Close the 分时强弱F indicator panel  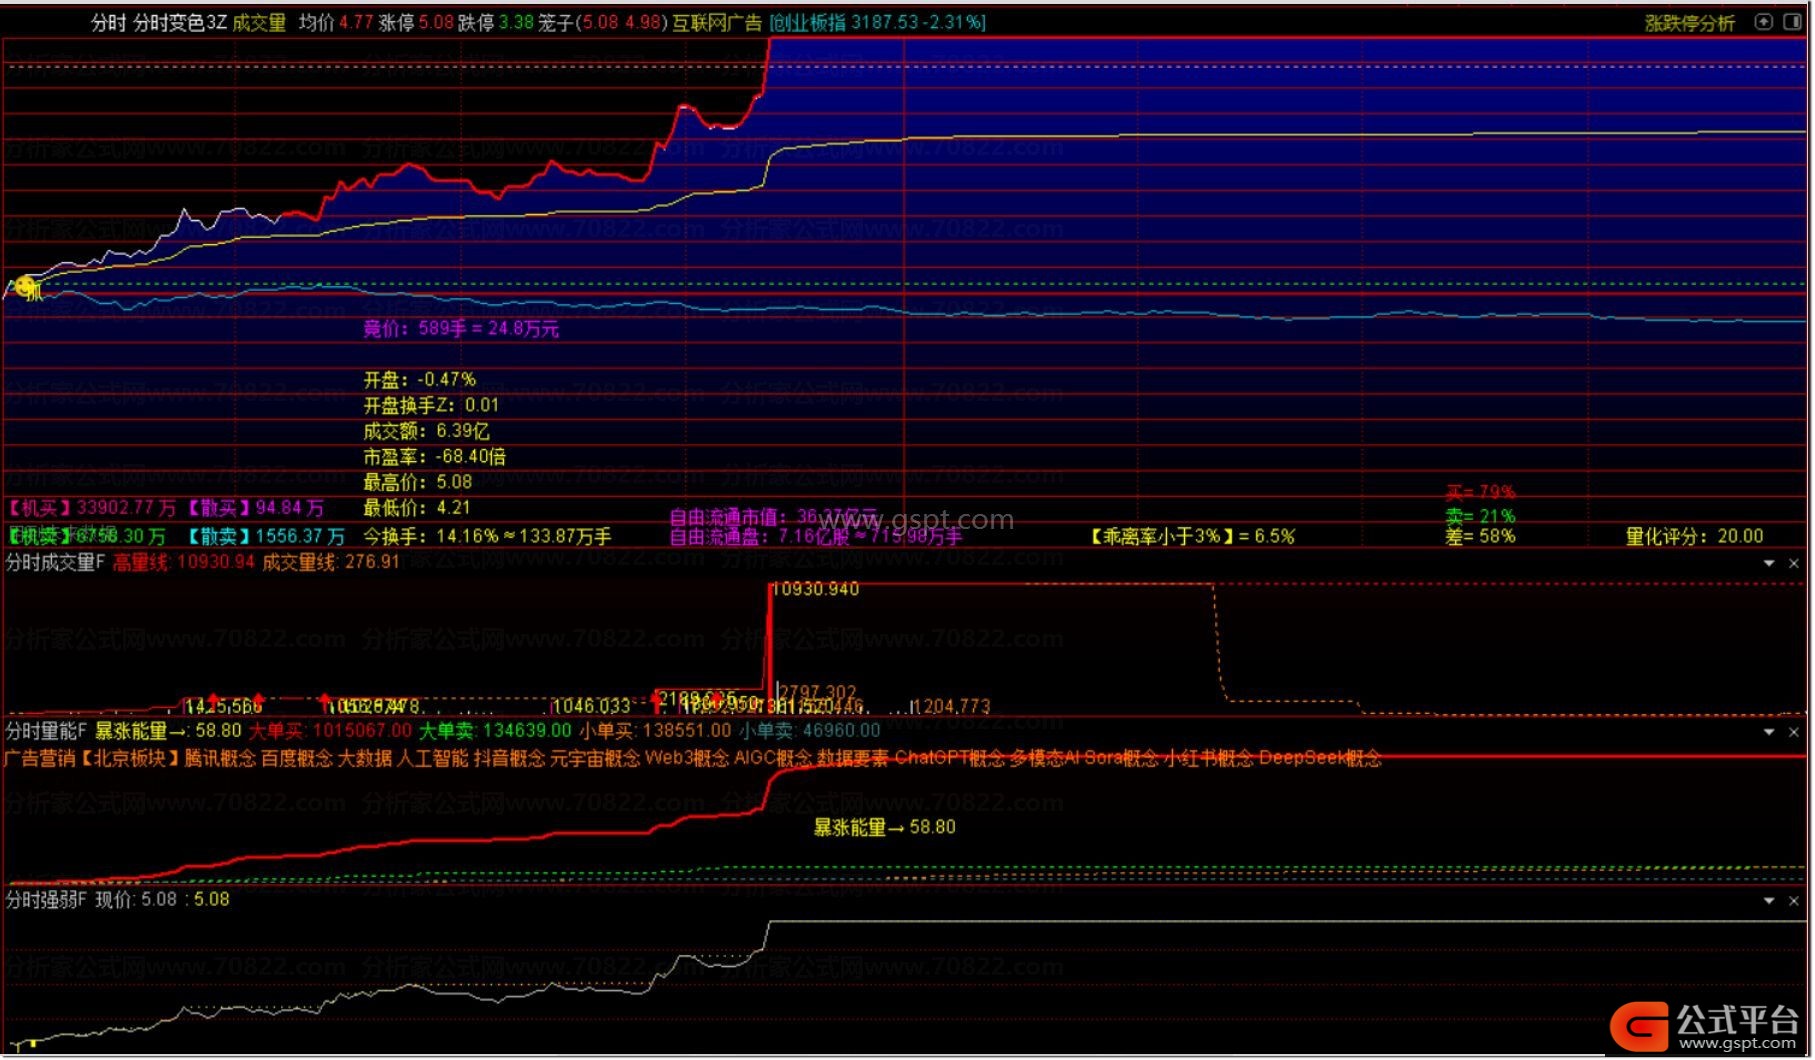1794,902
